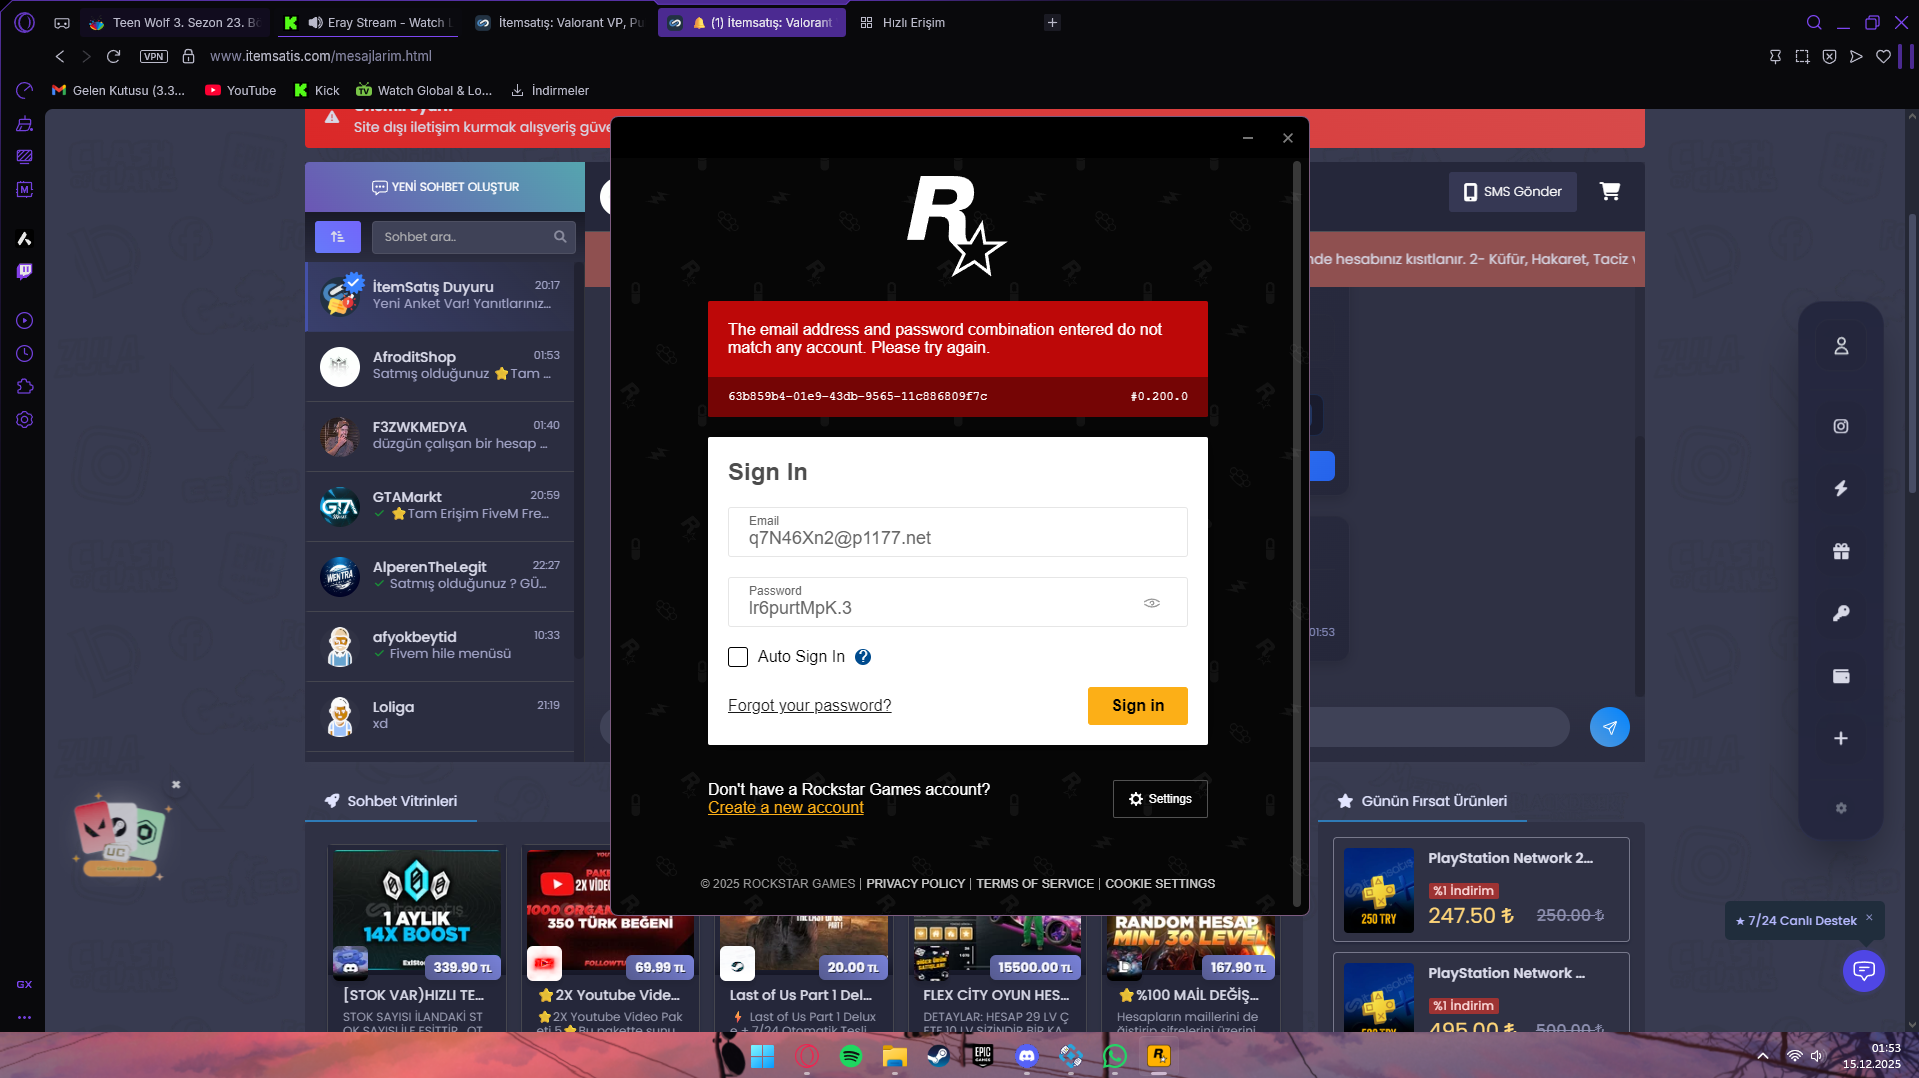Go back in browser history
1919x1078 pixels.
[x=60, y=56]
